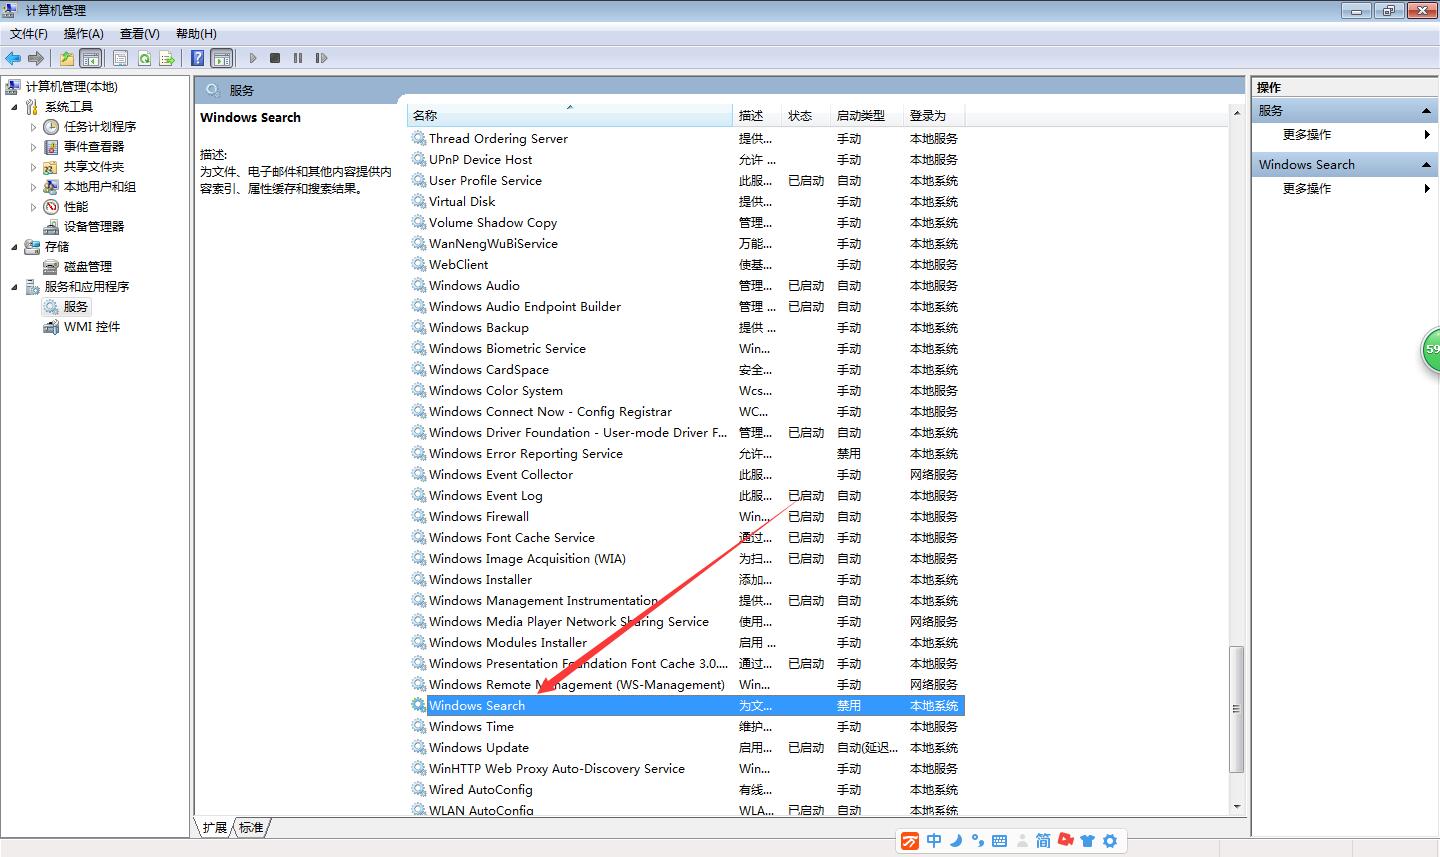This screenshot has width=1440, height=857.
Task: Select the Windows Firewall service row
Action: [x=686, y=517]
